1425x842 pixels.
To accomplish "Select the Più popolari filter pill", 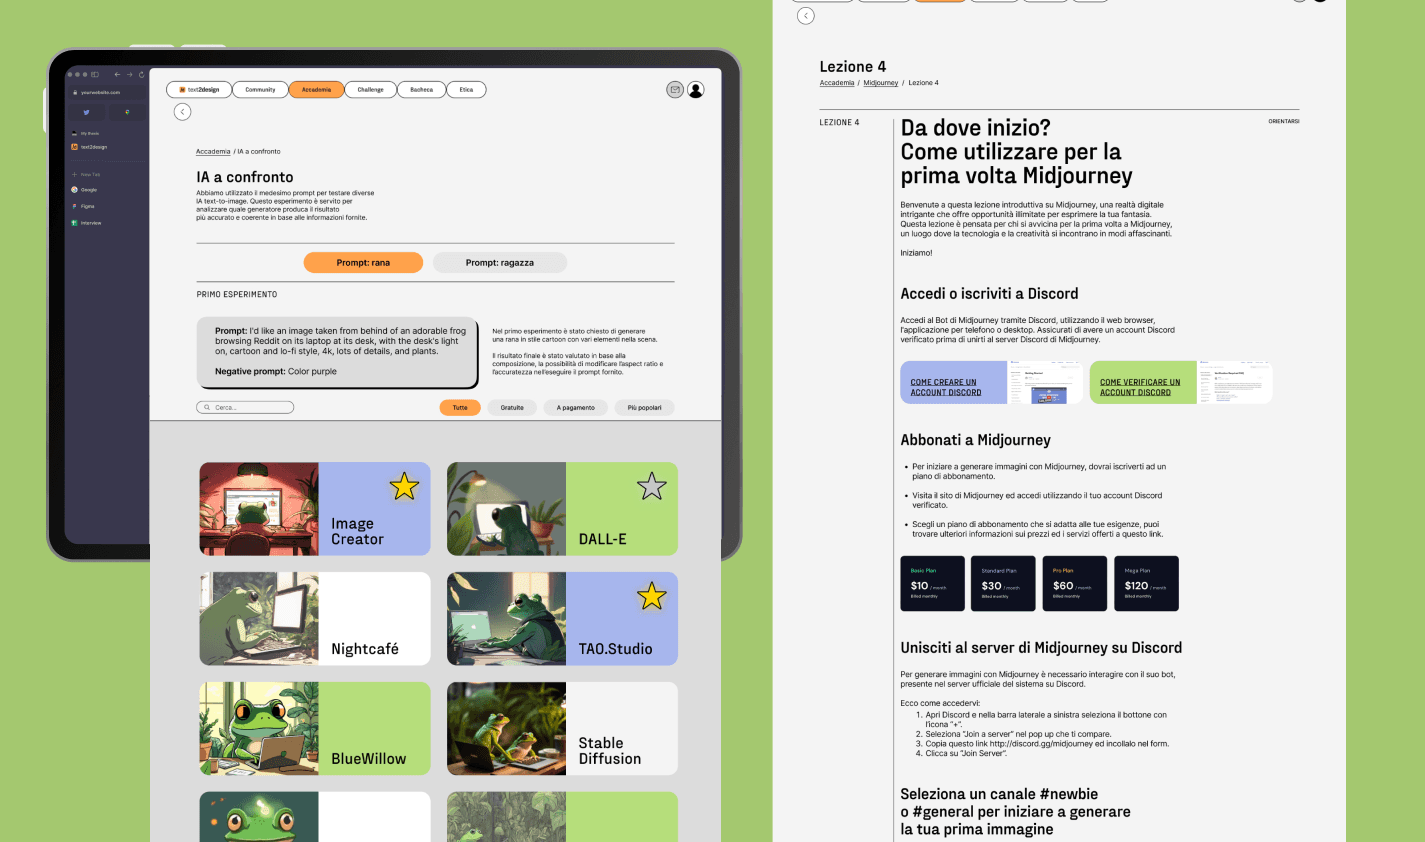I will 645,408.
